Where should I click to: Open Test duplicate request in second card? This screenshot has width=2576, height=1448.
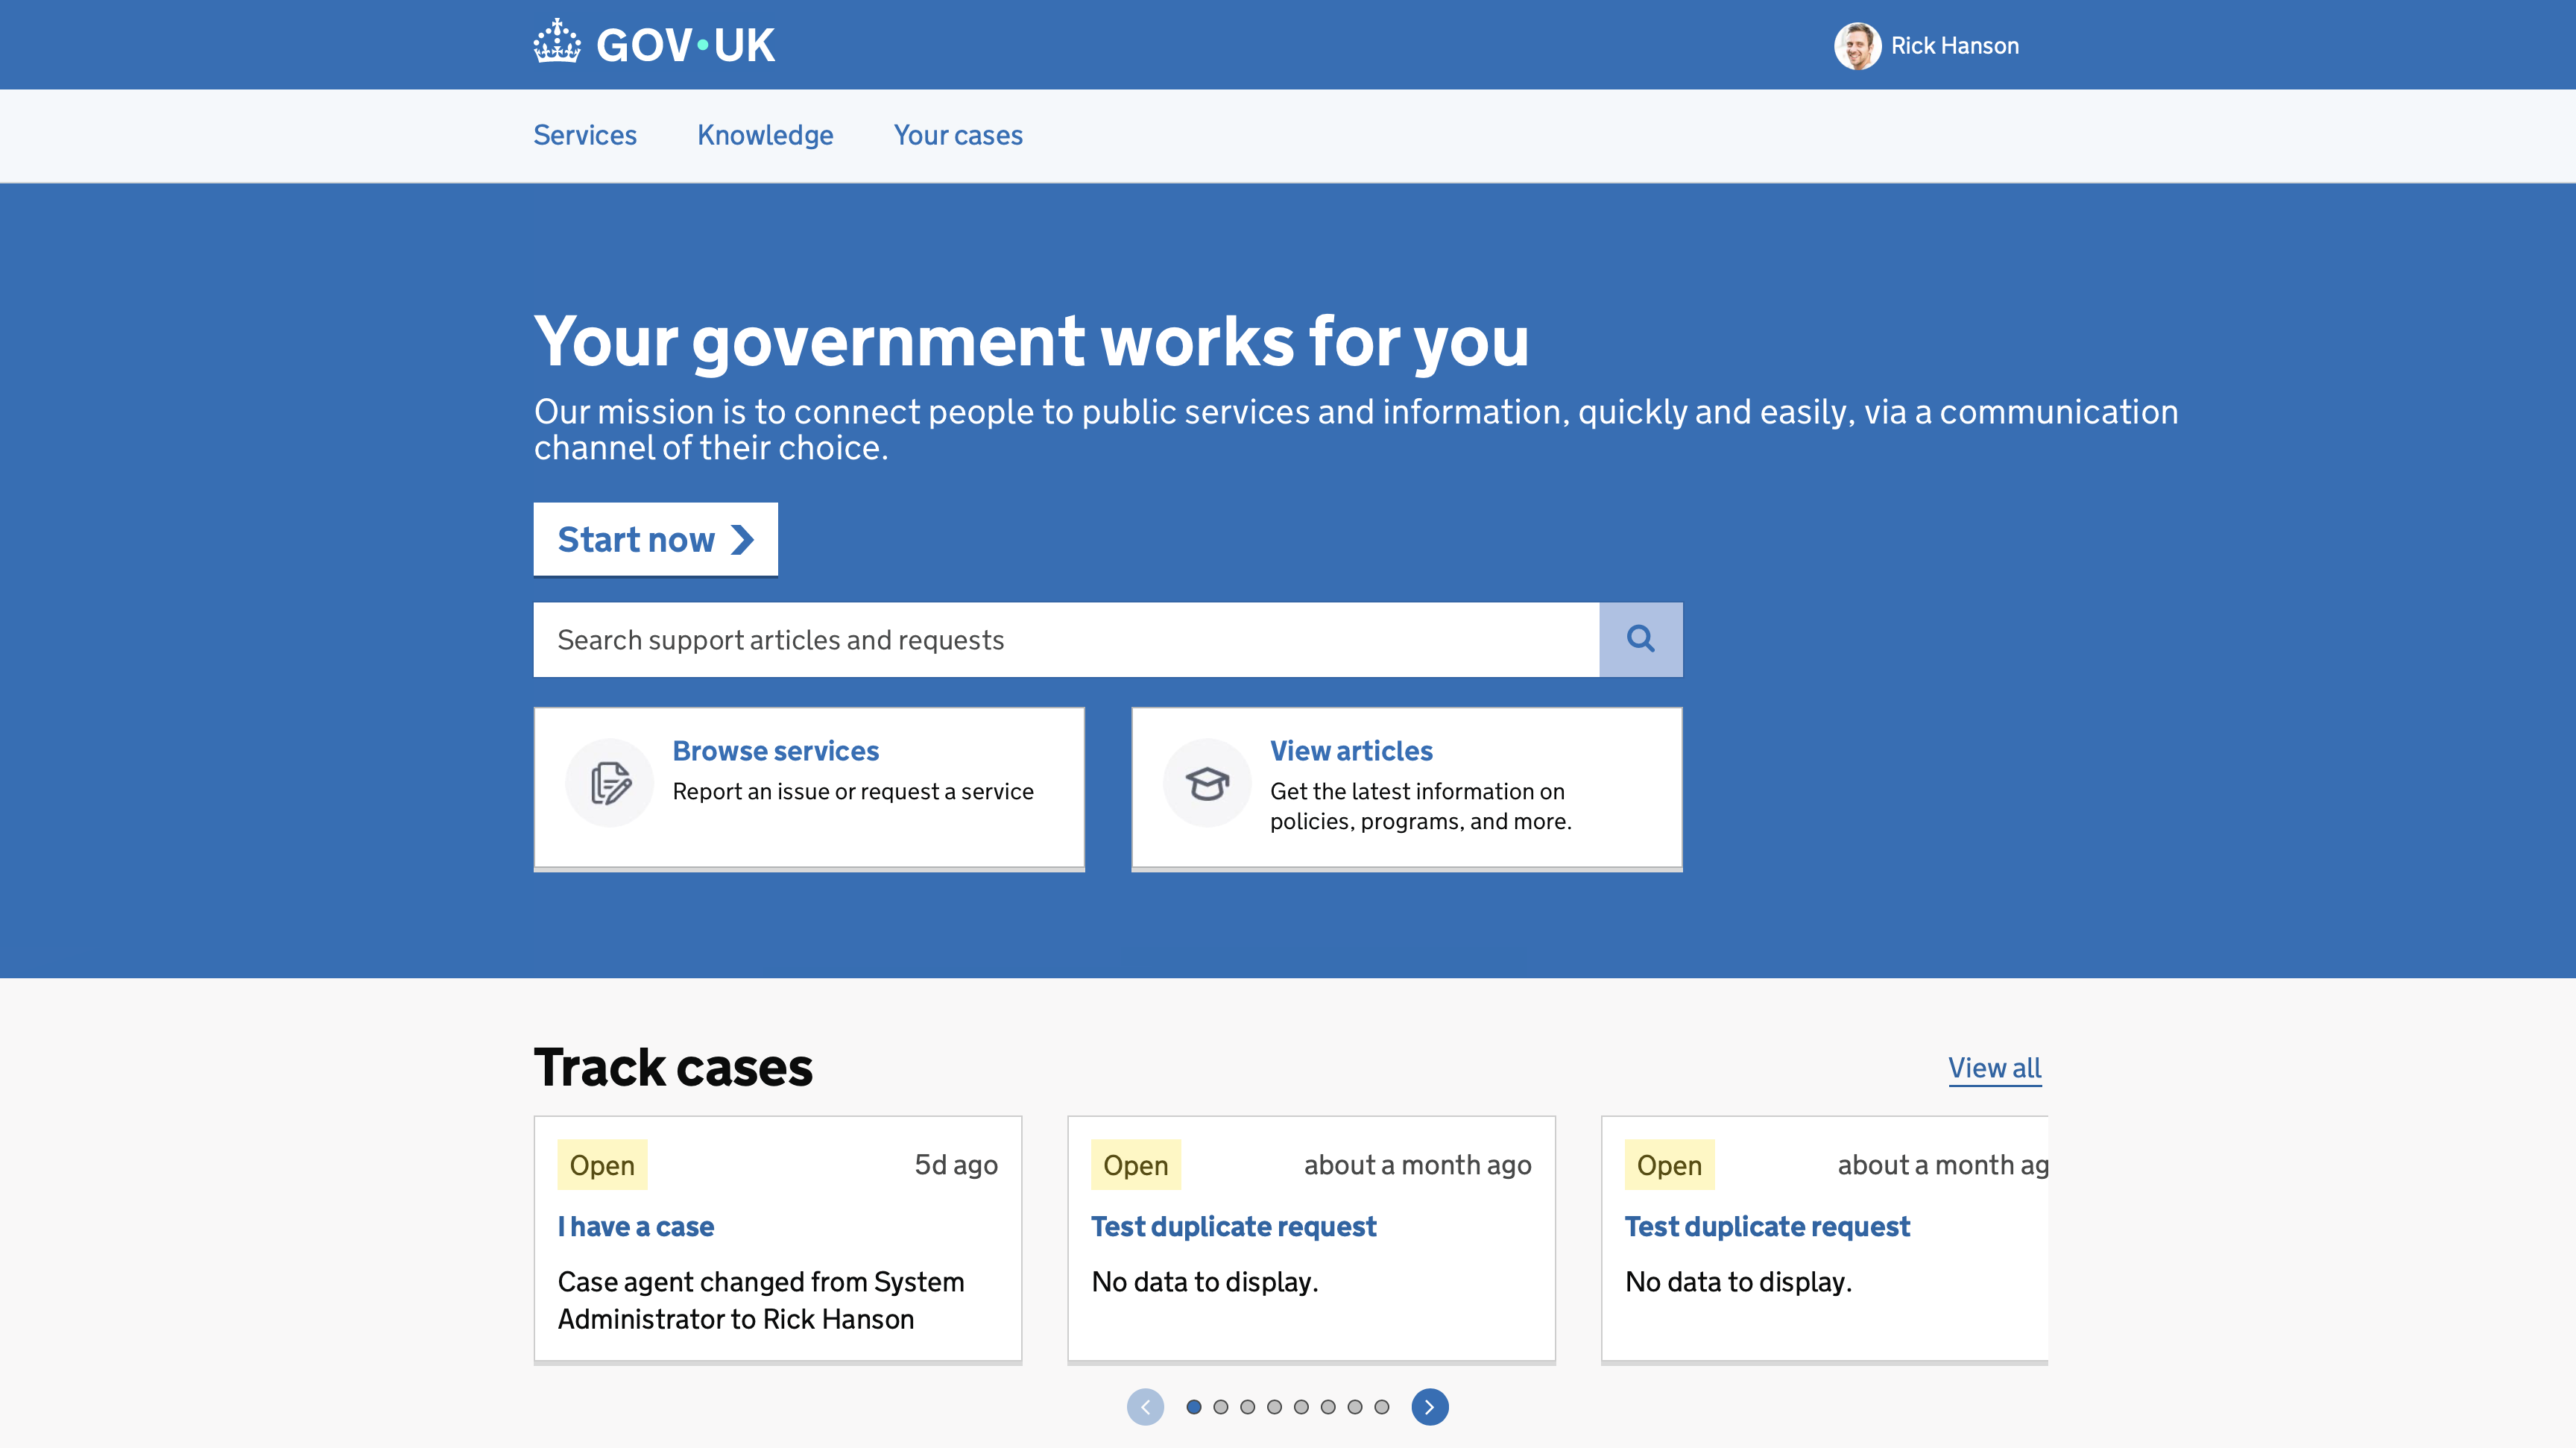pos(1233,1226)
